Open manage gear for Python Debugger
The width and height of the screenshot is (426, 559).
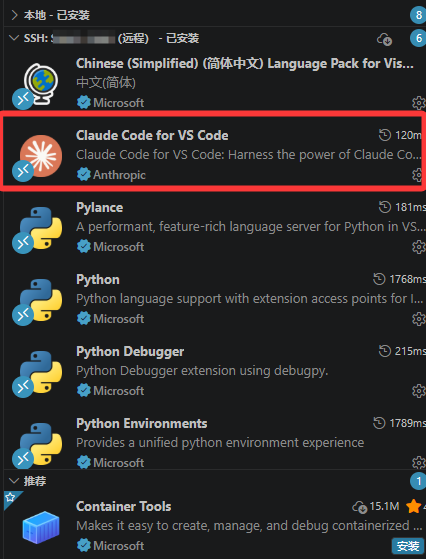click(x=419, y=391)
